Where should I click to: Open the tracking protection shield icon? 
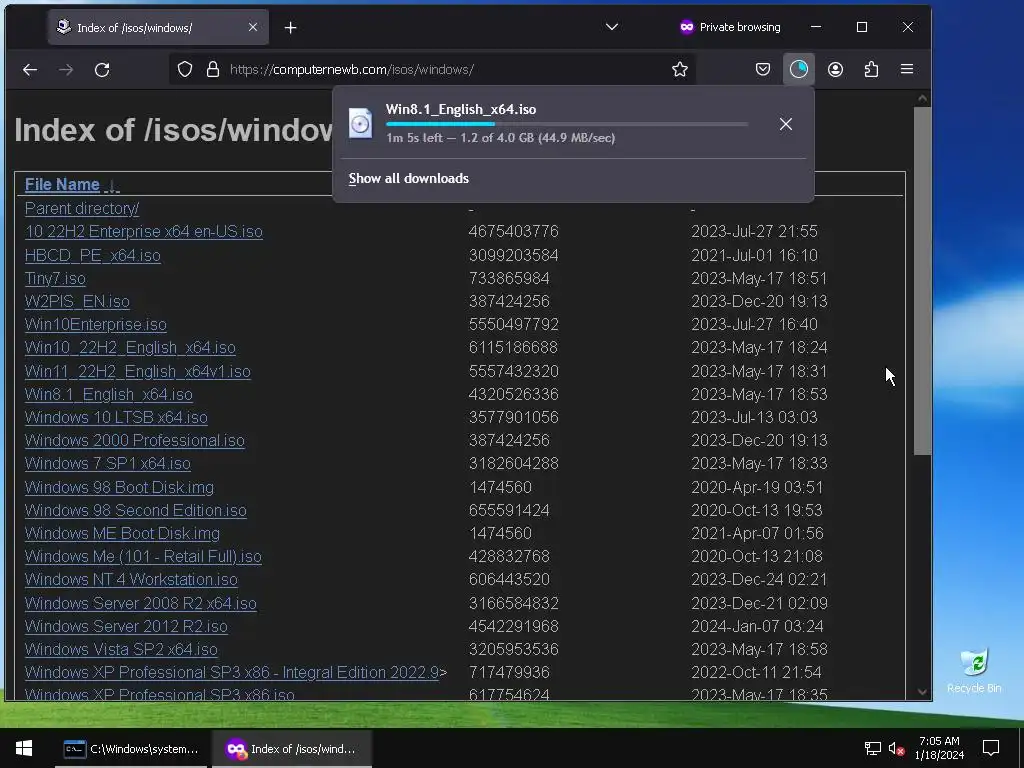185,69
